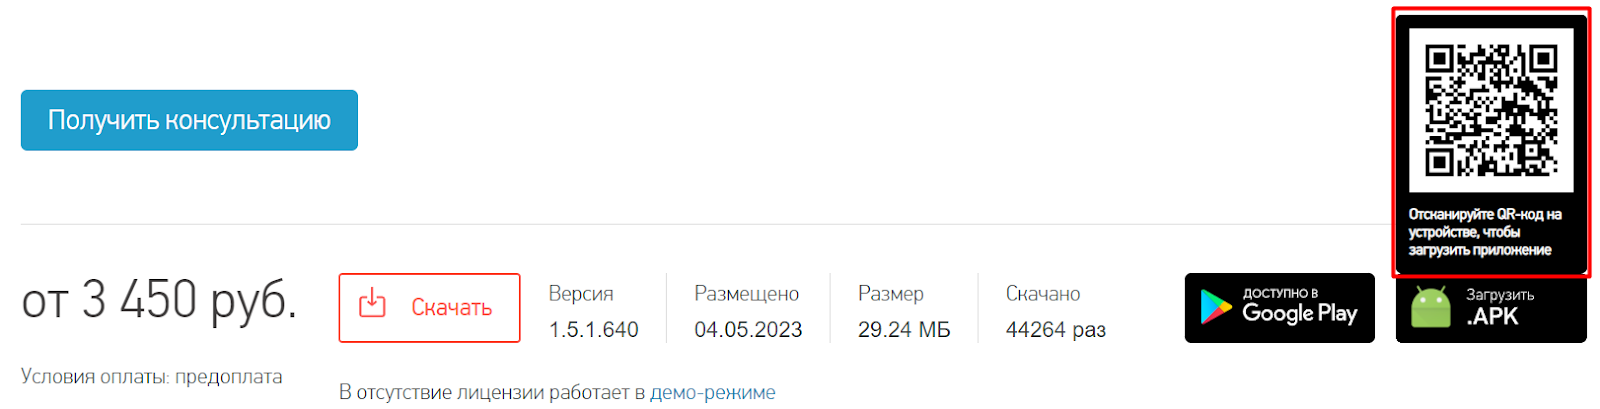This screenshot has height=409, width=1600.
Task: Click the download arrow icon in Скачать
Action: [x=372, y=303]
